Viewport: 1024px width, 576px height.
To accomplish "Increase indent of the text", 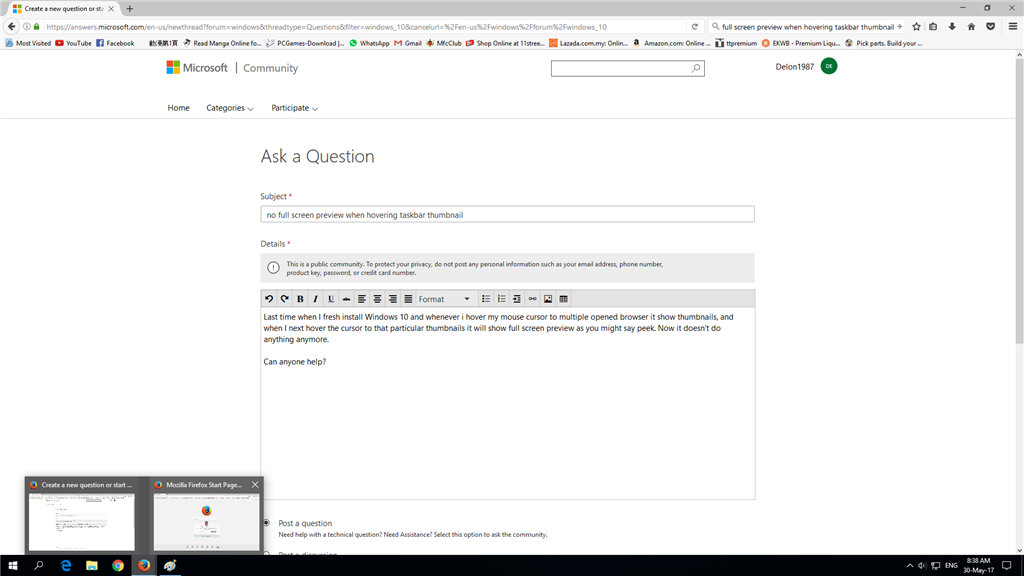I will tap(517, 299).
